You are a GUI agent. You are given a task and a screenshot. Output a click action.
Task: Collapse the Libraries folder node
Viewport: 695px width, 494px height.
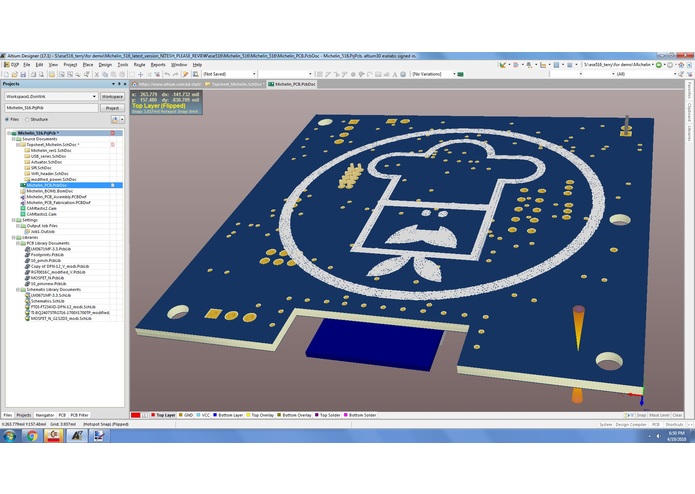point(13,237)
